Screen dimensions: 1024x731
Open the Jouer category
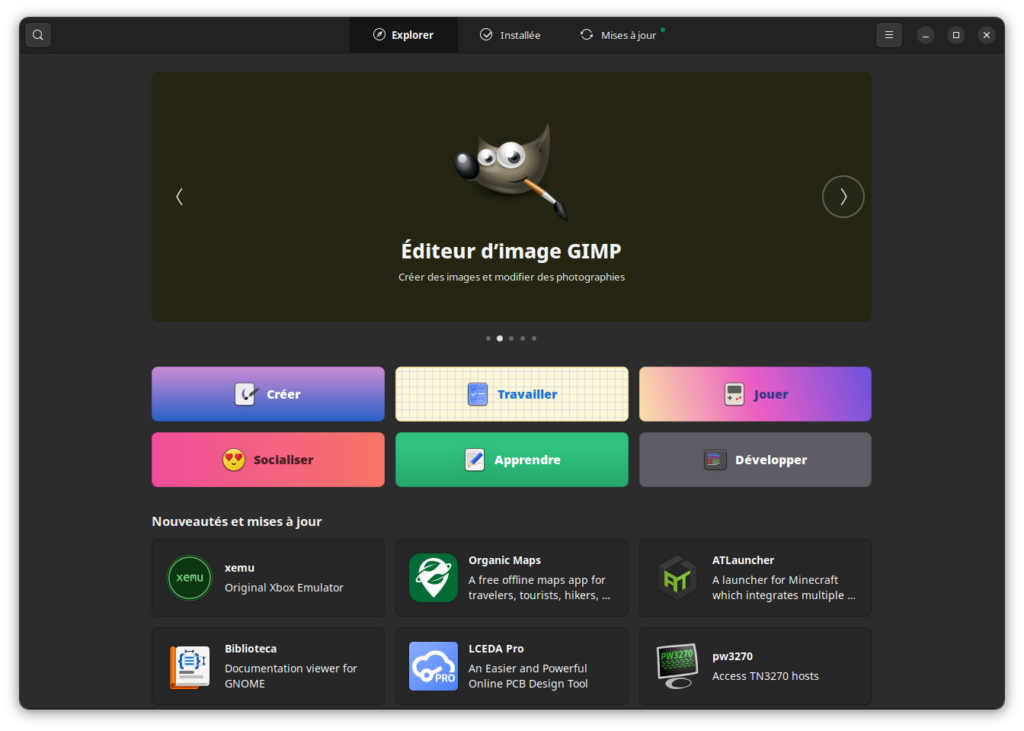pos(755,394)
